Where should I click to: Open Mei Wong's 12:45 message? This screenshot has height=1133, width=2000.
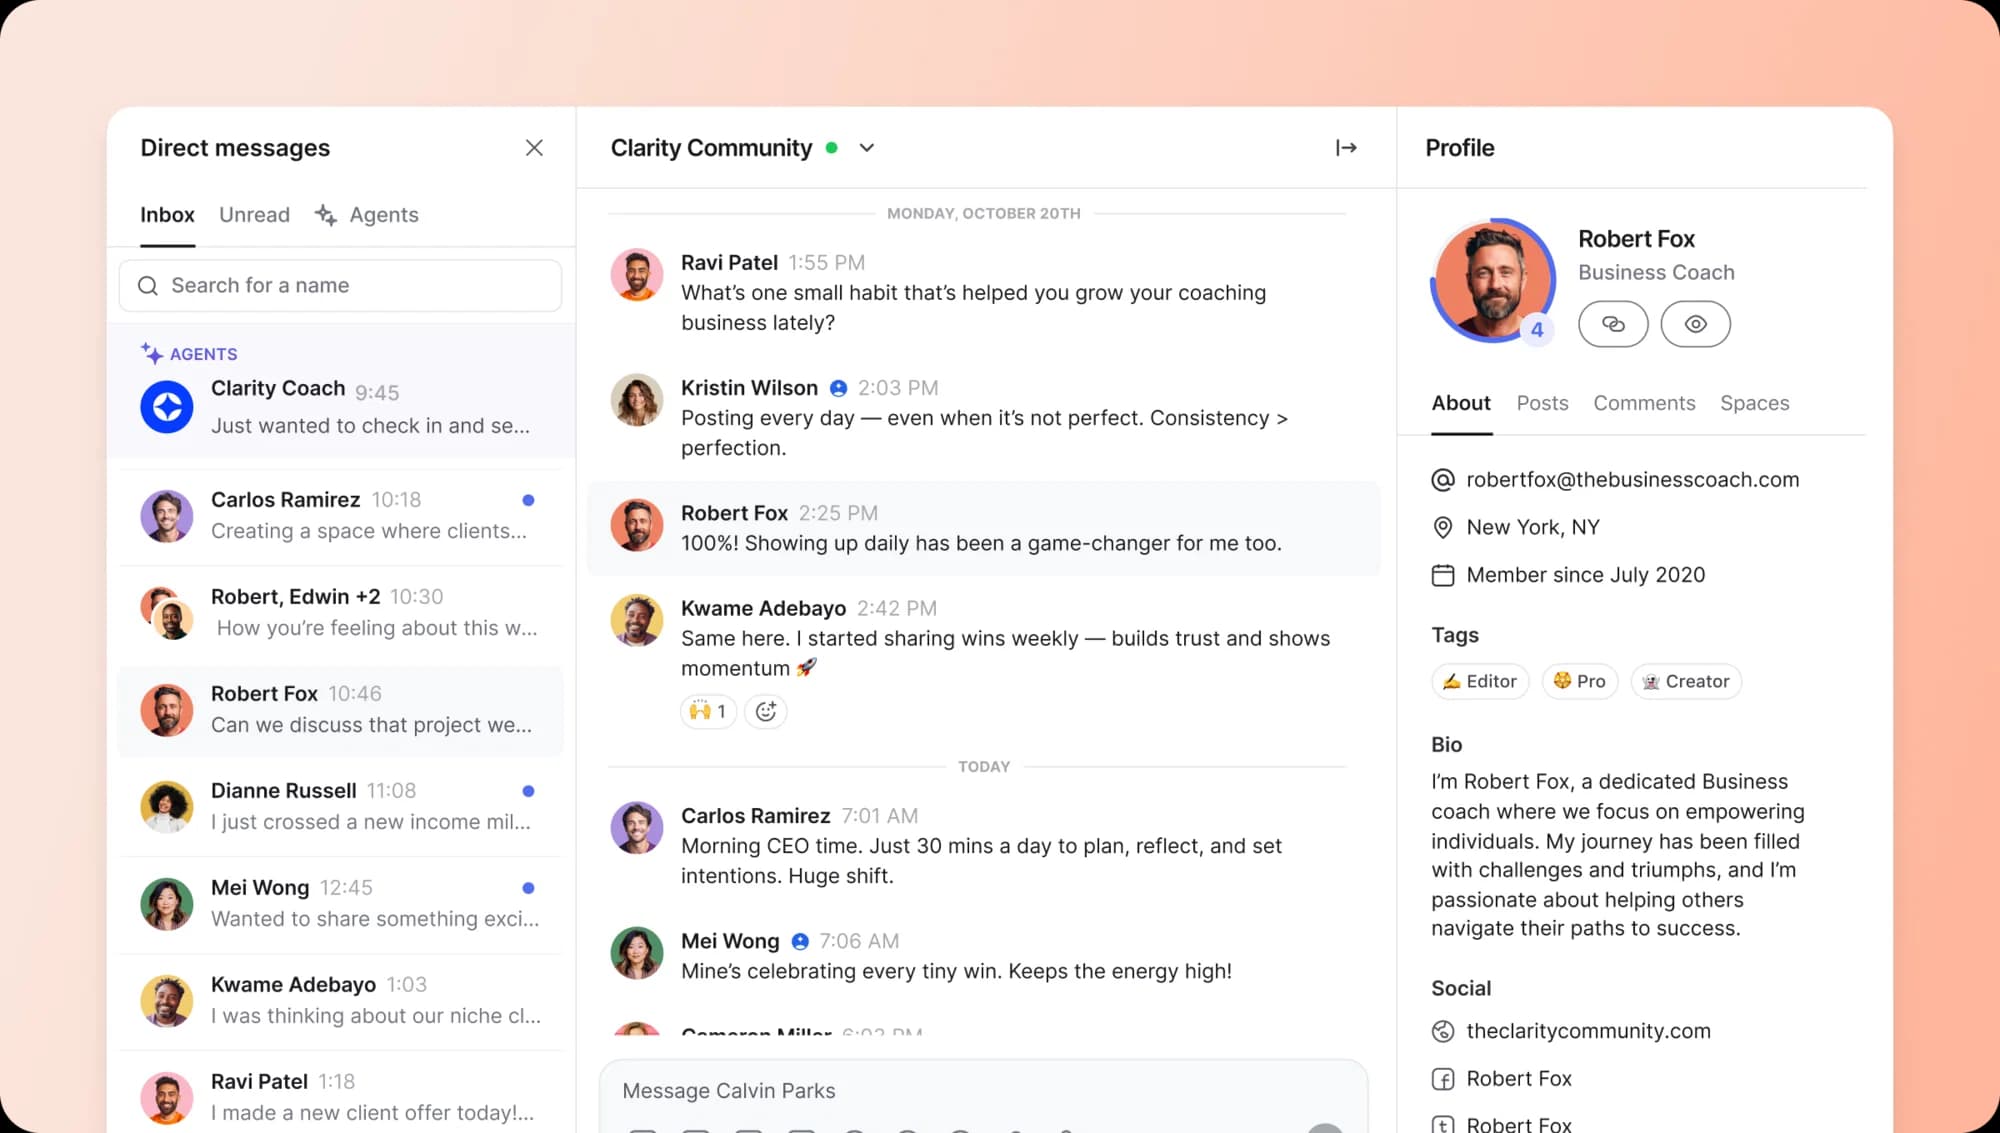(340, 903)
